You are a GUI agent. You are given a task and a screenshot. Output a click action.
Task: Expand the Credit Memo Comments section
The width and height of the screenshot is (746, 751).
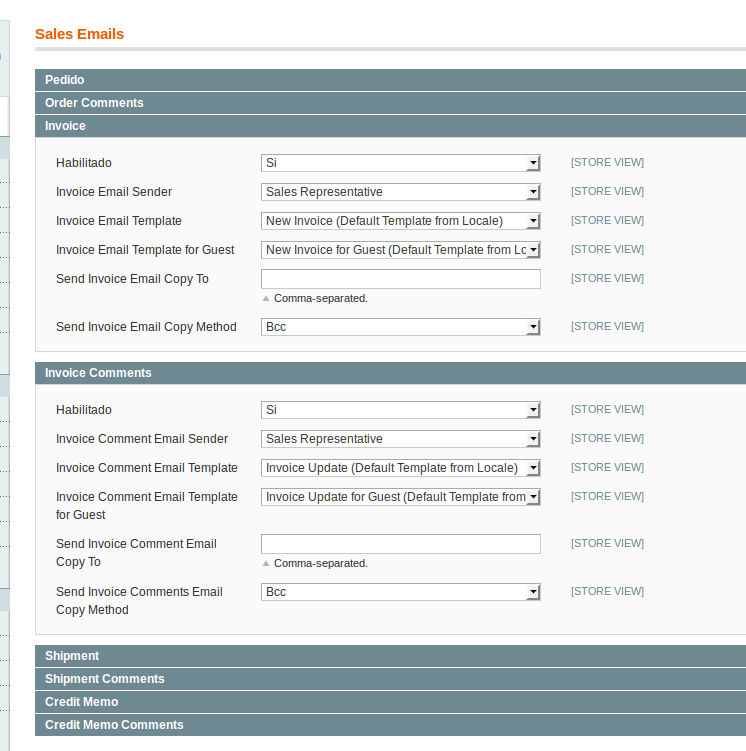click(x=114, y=725)
